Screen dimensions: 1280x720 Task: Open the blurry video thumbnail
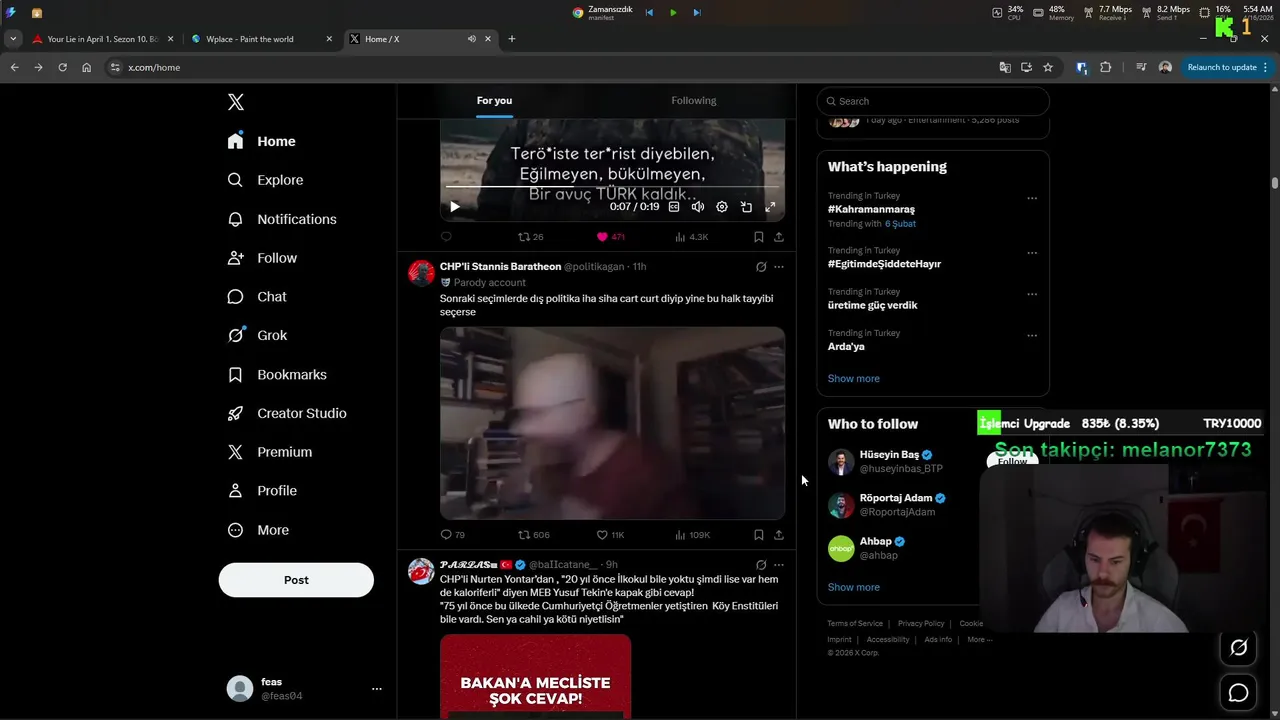612,423
